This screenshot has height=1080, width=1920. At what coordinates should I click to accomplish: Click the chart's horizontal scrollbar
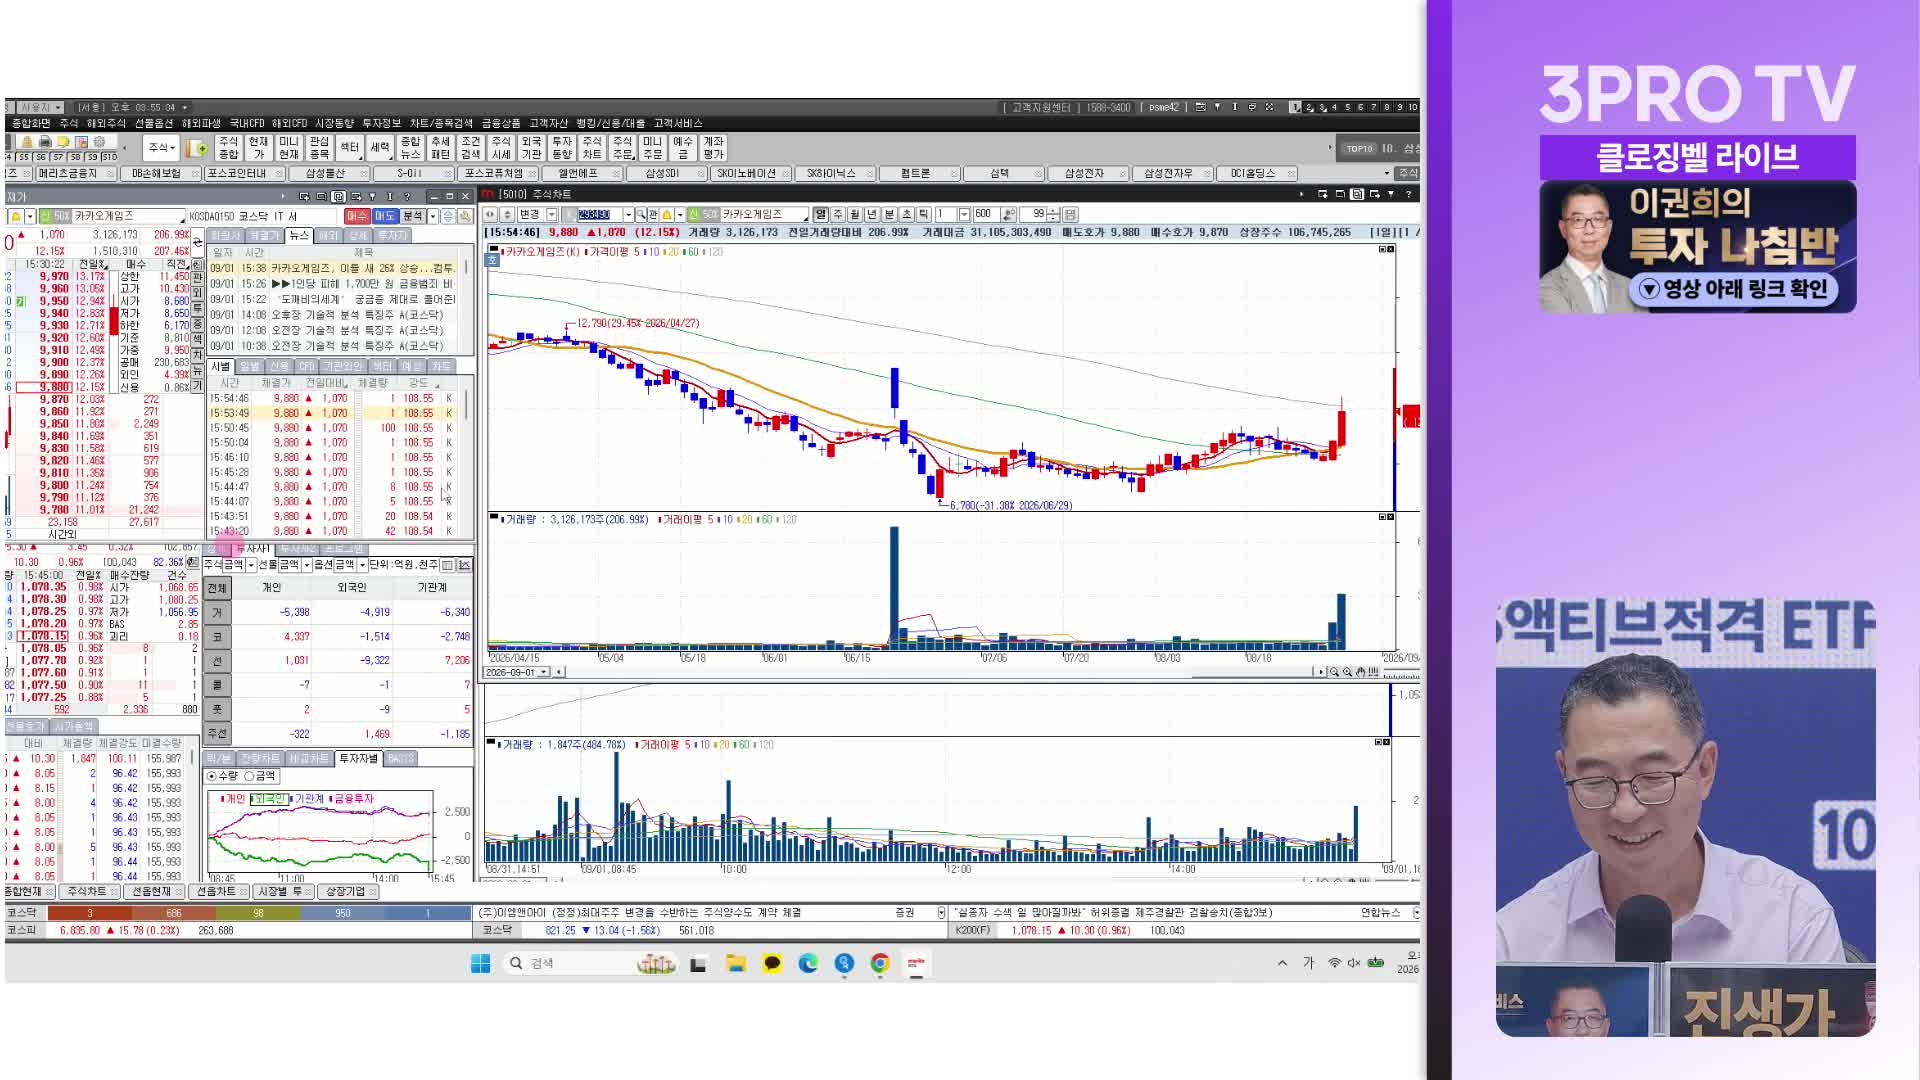[940, 672]
